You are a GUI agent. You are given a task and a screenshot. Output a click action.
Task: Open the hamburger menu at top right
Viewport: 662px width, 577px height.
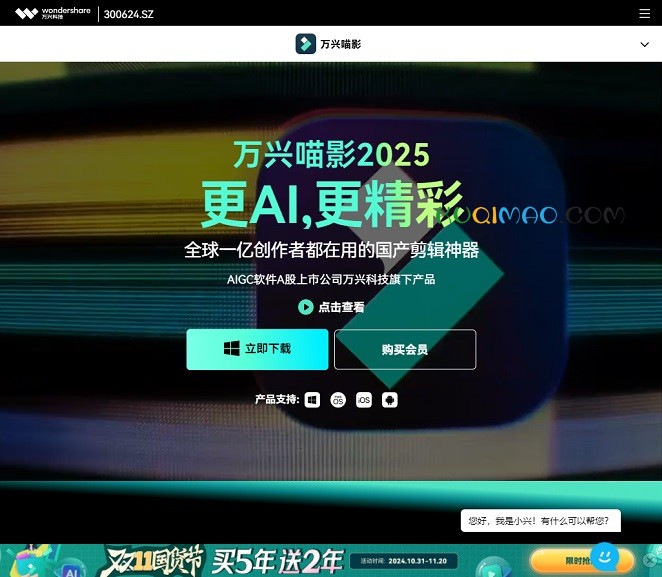[x=644, y=14]
